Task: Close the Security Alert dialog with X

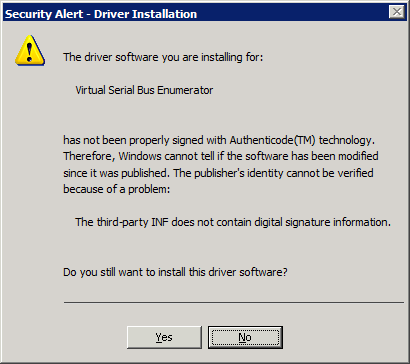Action: [x=397, y=13]
